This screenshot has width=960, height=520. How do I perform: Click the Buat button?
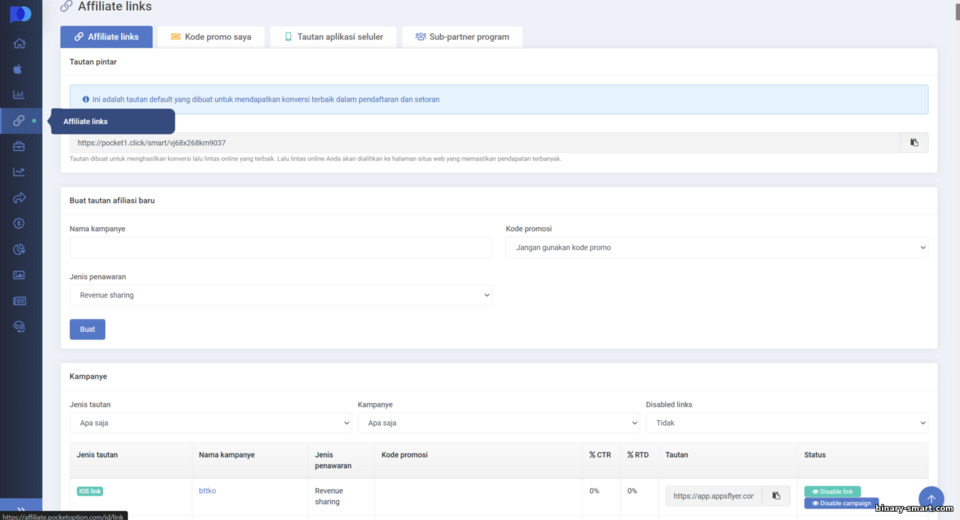[88, 330]
